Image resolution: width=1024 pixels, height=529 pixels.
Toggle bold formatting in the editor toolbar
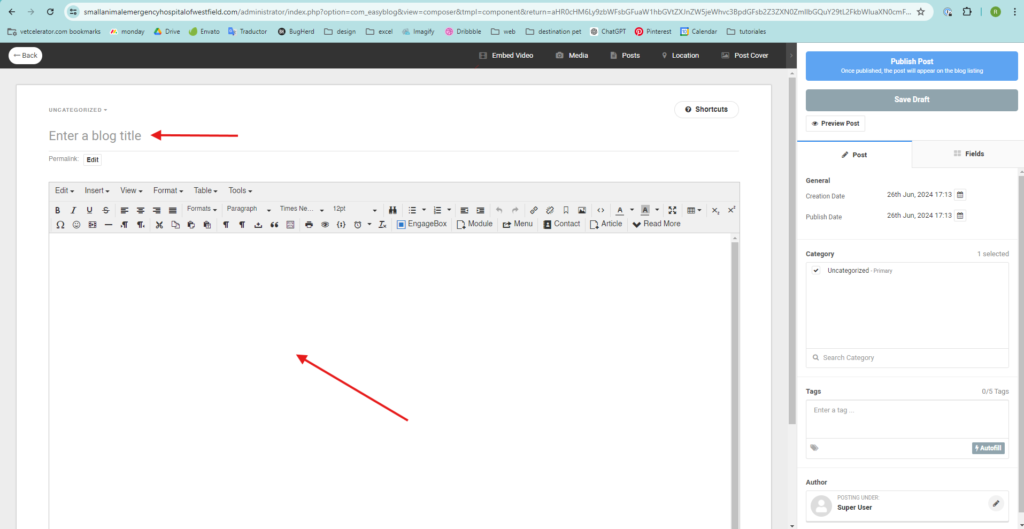pos(57,210)
